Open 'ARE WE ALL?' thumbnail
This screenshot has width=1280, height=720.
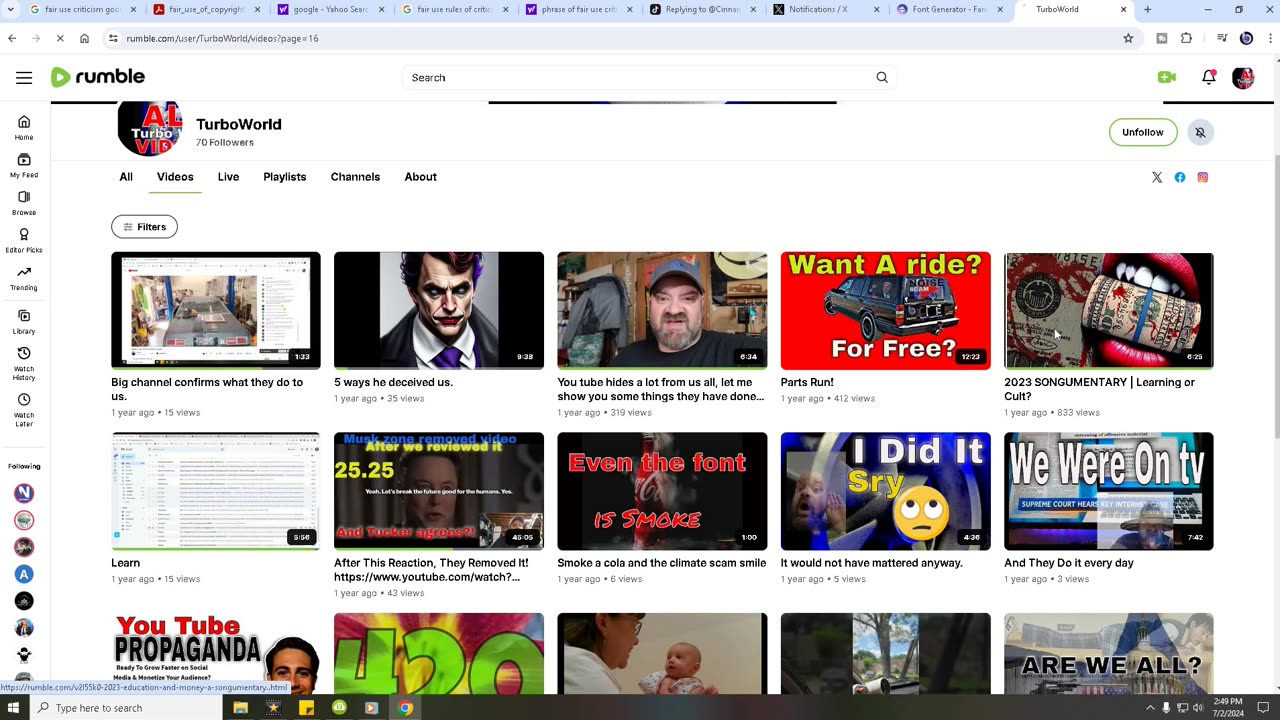tap(1109, 653)
